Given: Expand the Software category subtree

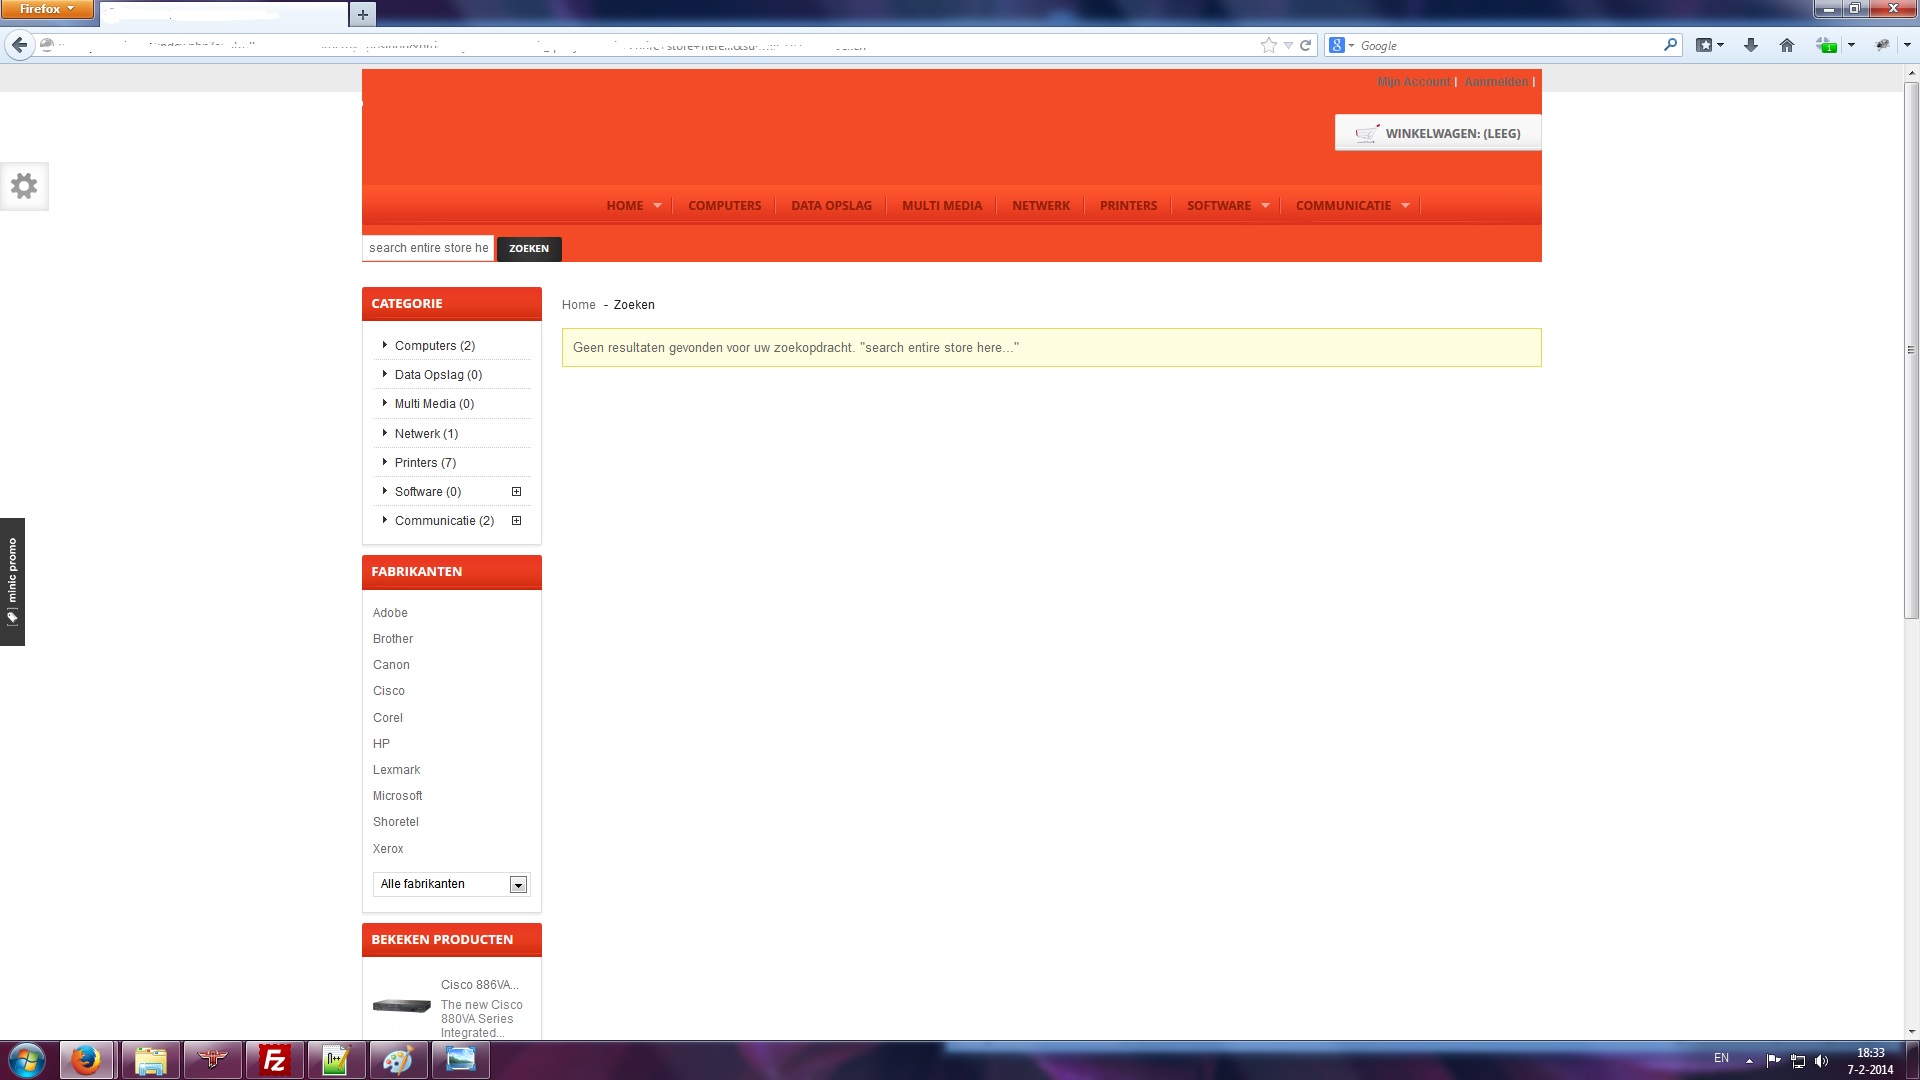Looking at the screenshot, I should [516, 491].
